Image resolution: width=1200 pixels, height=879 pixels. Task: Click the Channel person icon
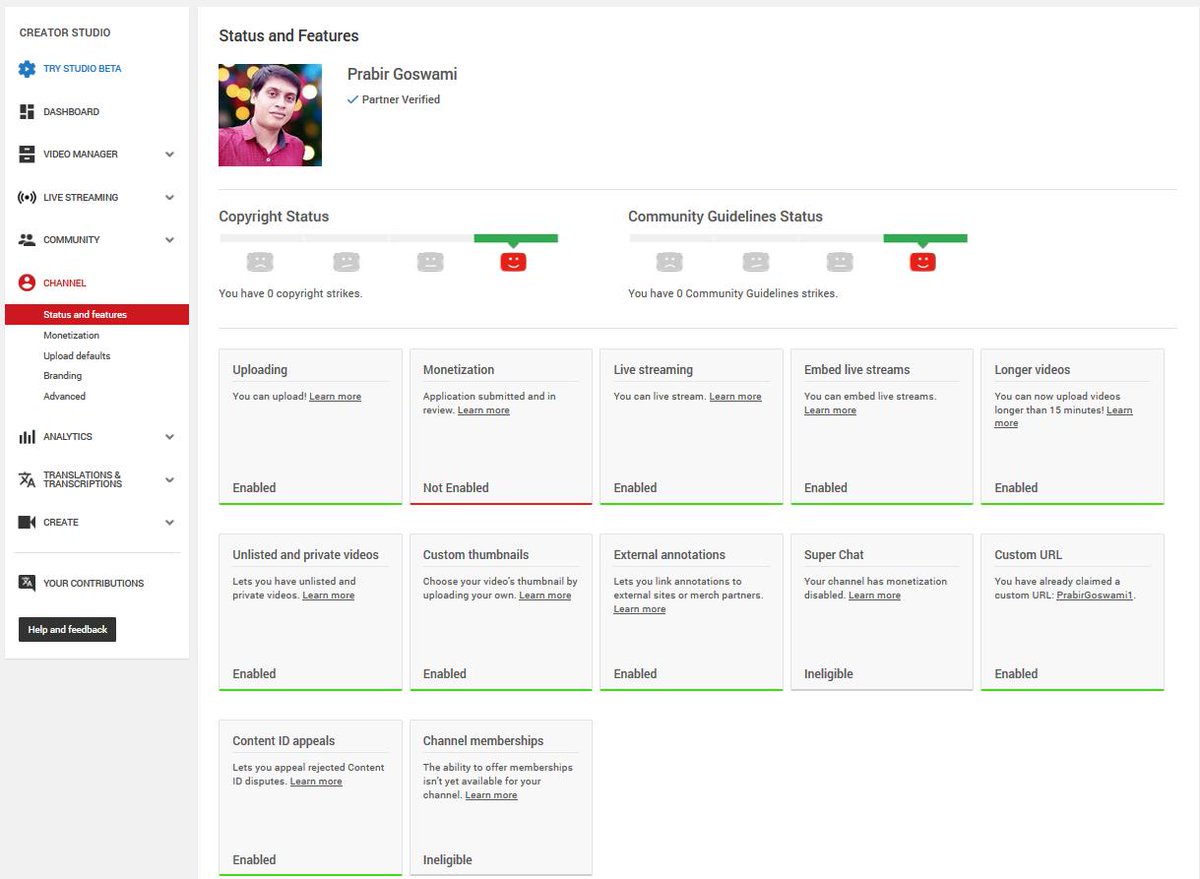point(27,283)
